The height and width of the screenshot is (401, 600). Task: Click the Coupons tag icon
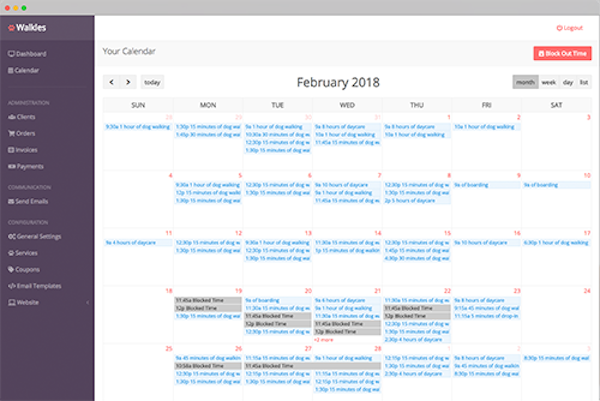pyautogui.click(x=11, y=269)
